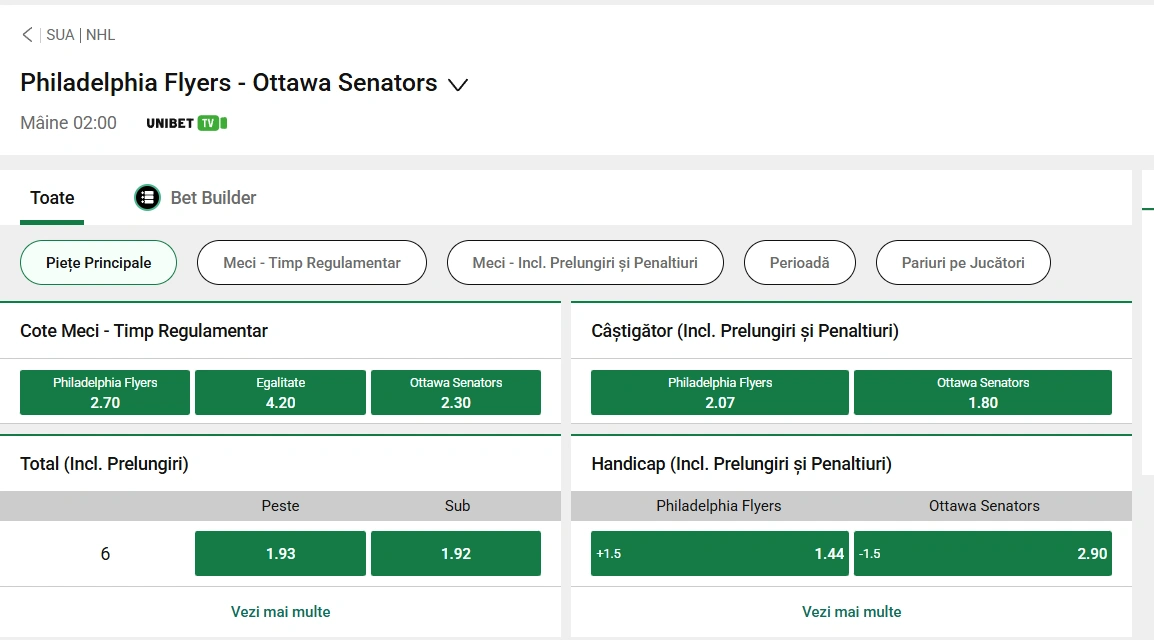
Task: Click Vezi mai multe under Handicap markets
Action: (850, 612)
